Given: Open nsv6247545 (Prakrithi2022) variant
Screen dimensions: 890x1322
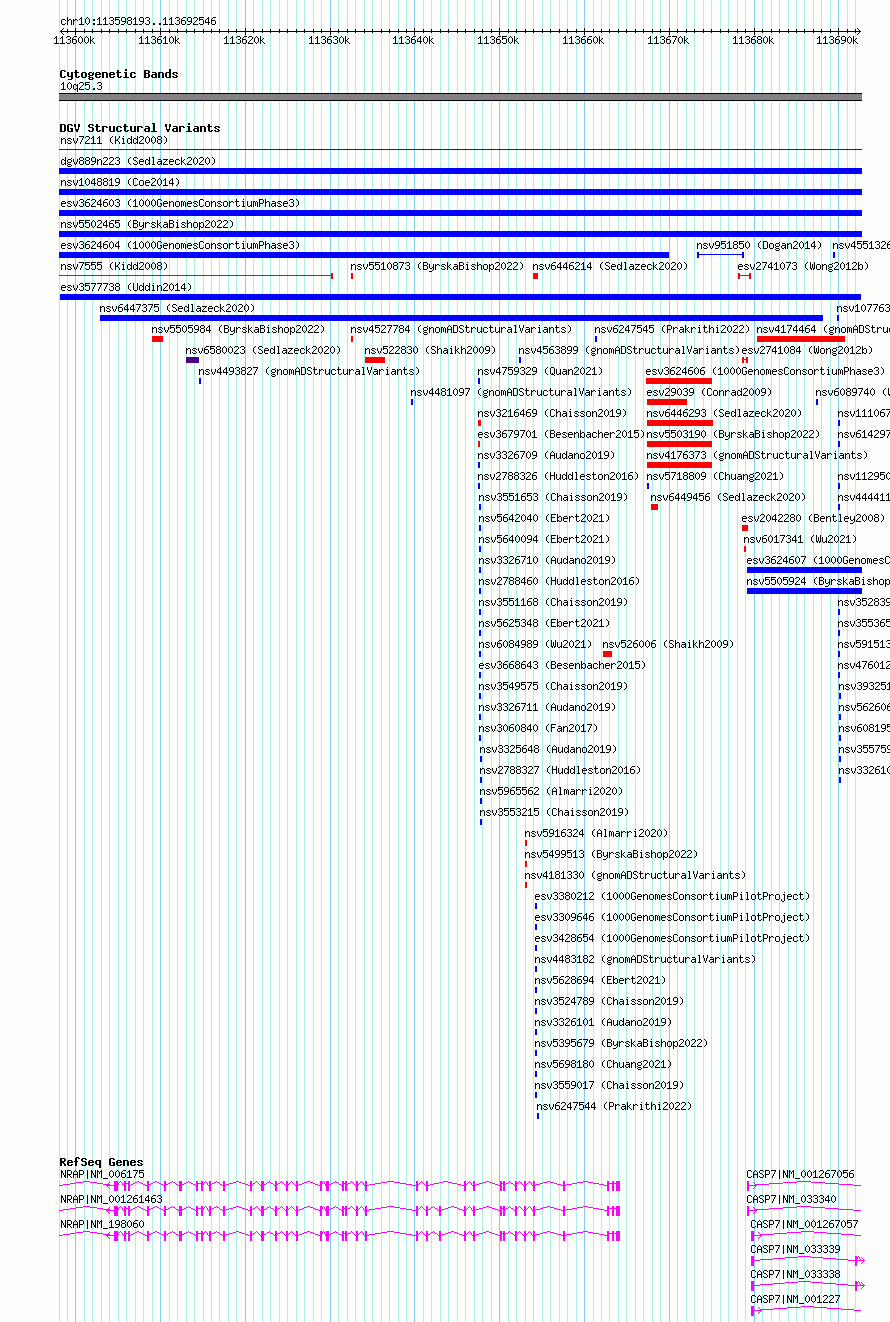Looking at the screenshot, I should pos(672,329).
